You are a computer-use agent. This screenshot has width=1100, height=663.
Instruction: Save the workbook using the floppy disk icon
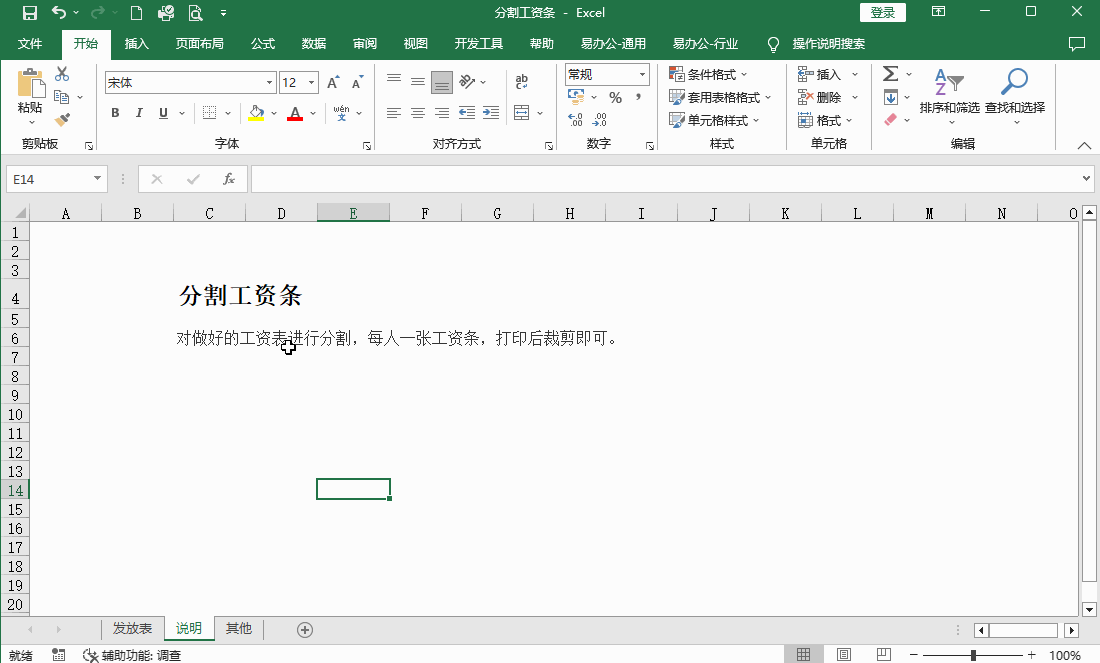coord(29,13)
